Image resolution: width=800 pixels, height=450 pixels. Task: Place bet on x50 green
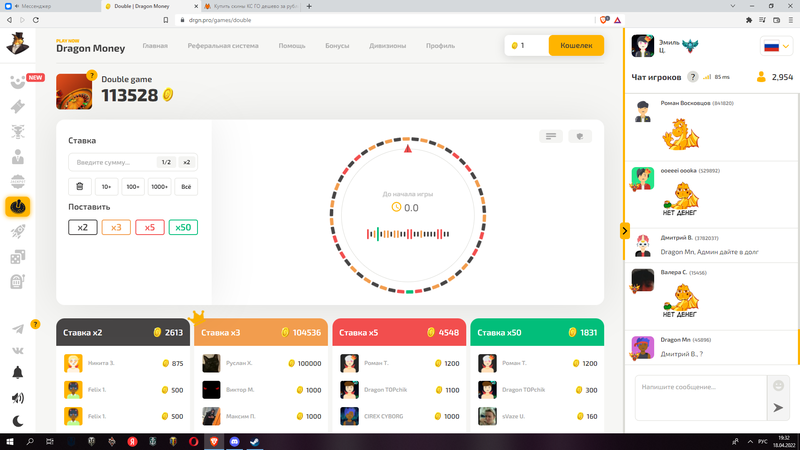pyautogui.click(x=183, y=227)
